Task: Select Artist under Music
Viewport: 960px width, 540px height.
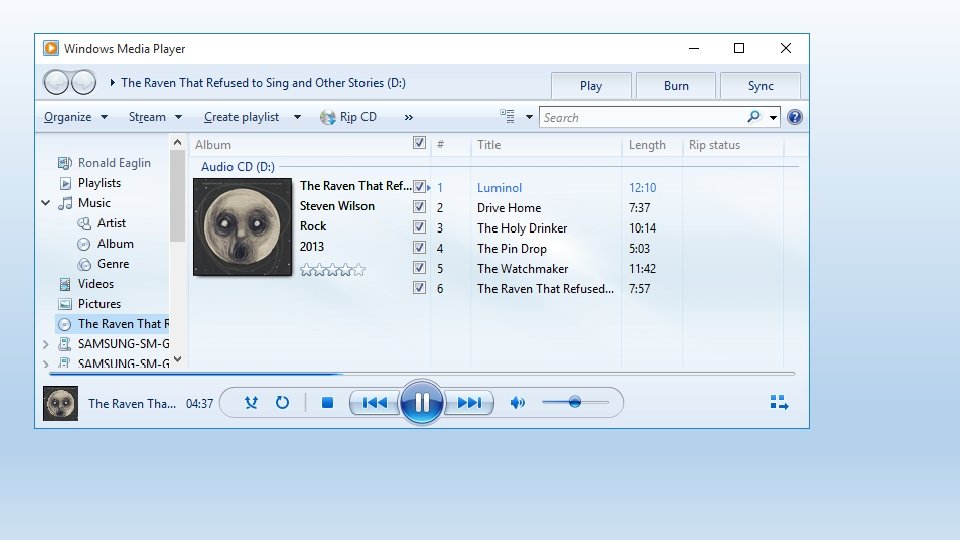Action: click(102, 223)
